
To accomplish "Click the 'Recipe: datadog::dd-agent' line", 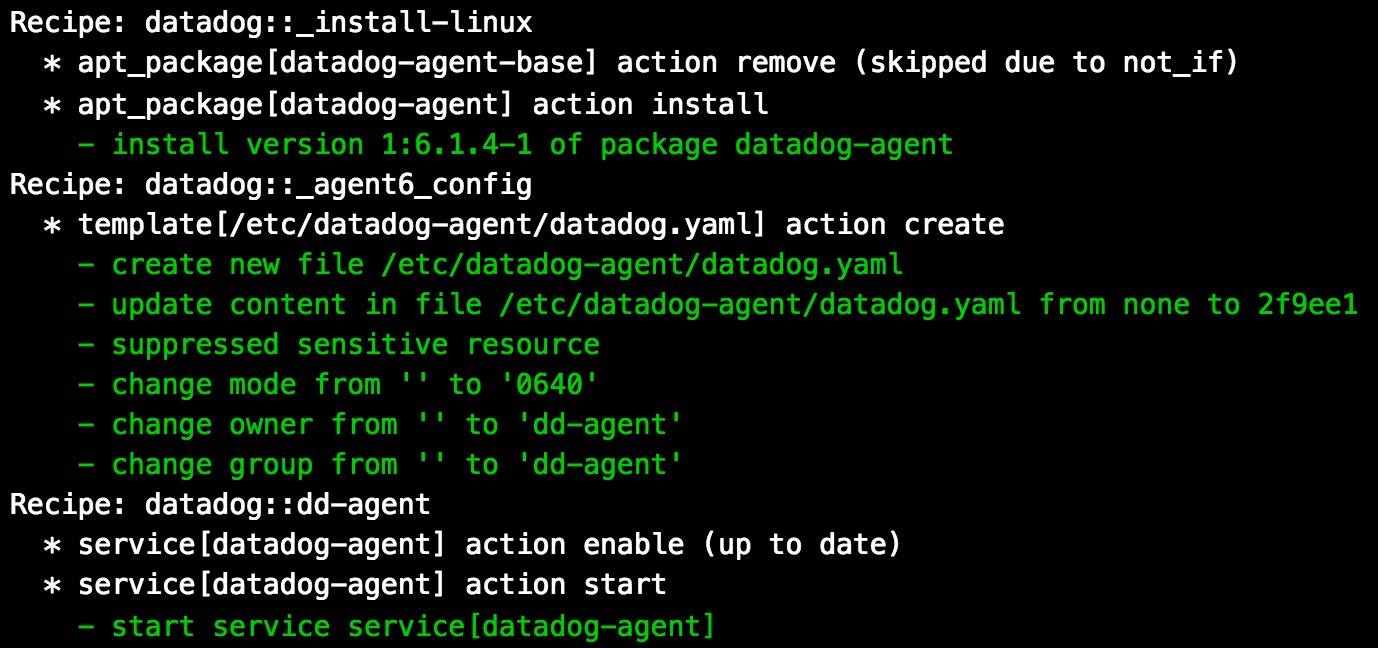I will [220, 505].
